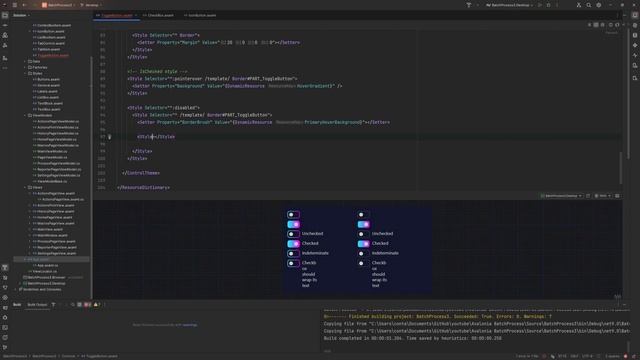Viewport: 640px width, 360px height.
Task: Open run configuration BatchProcess3.Desktop dropdown
Action: click(509, 5)
